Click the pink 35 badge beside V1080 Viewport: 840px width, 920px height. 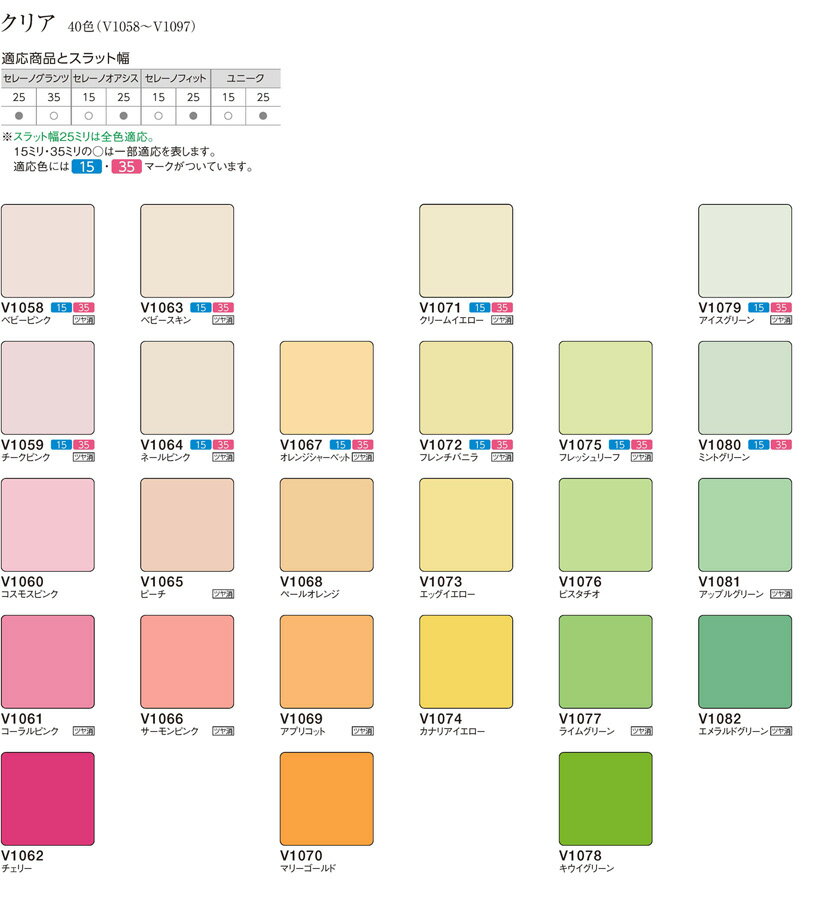[x=781, y=445]
